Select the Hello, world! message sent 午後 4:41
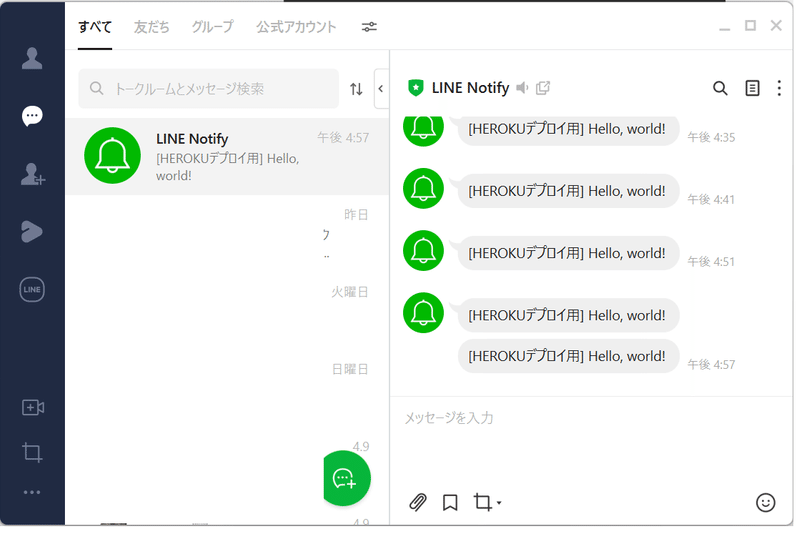This screenshot has width=800, height=539. (568, 191)
